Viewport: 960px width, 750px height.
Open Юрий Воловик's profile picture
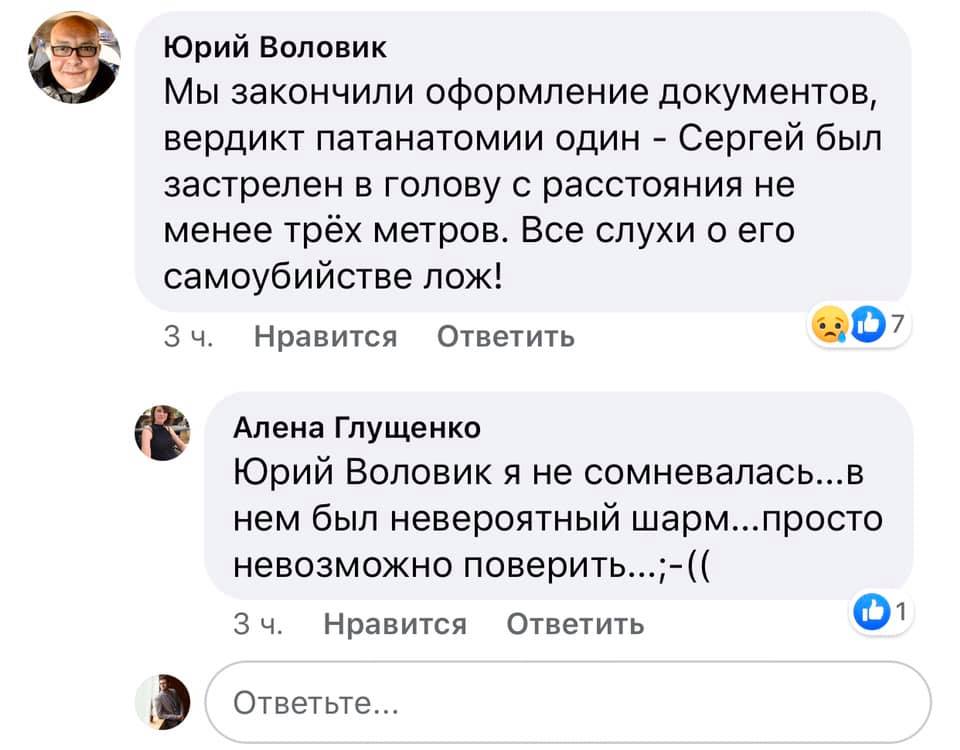74,57
